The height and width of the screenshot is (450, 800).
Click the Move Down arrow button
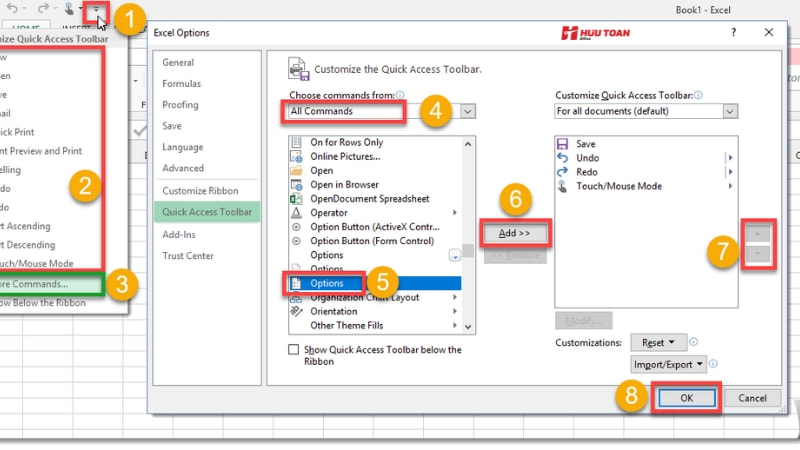[758, 254]
